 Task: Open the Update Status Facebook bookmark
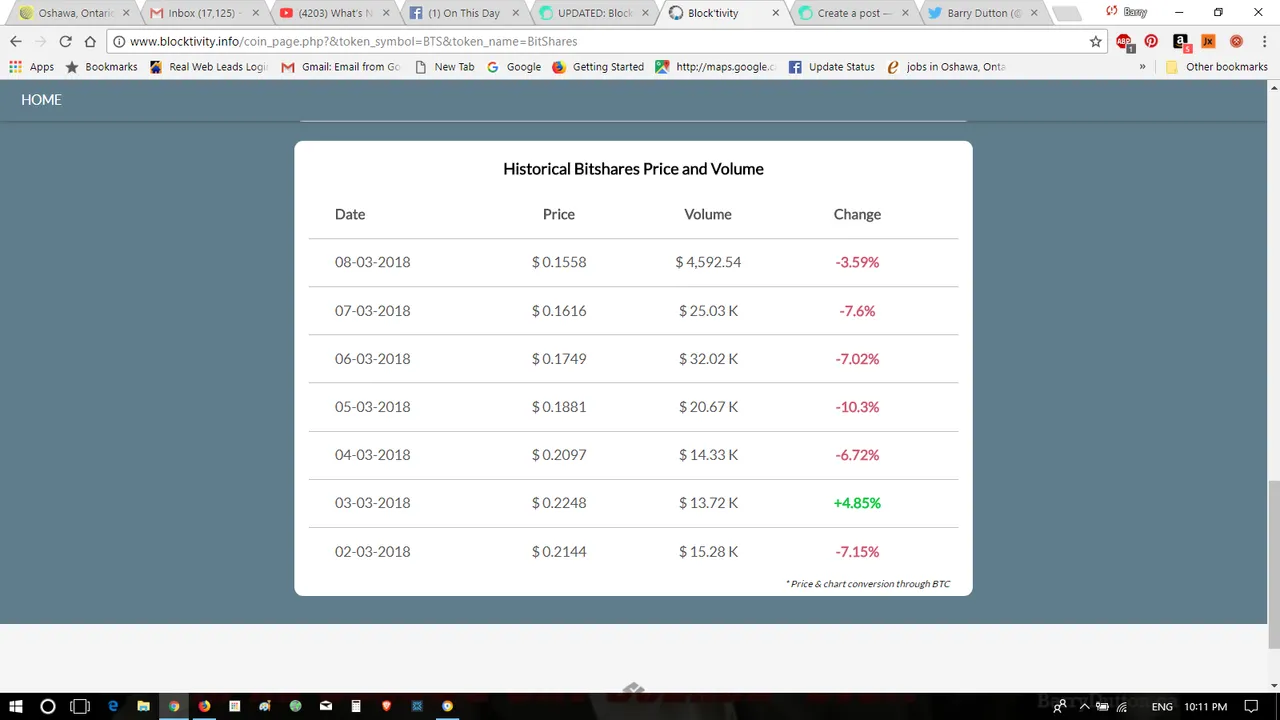[831, 67]
